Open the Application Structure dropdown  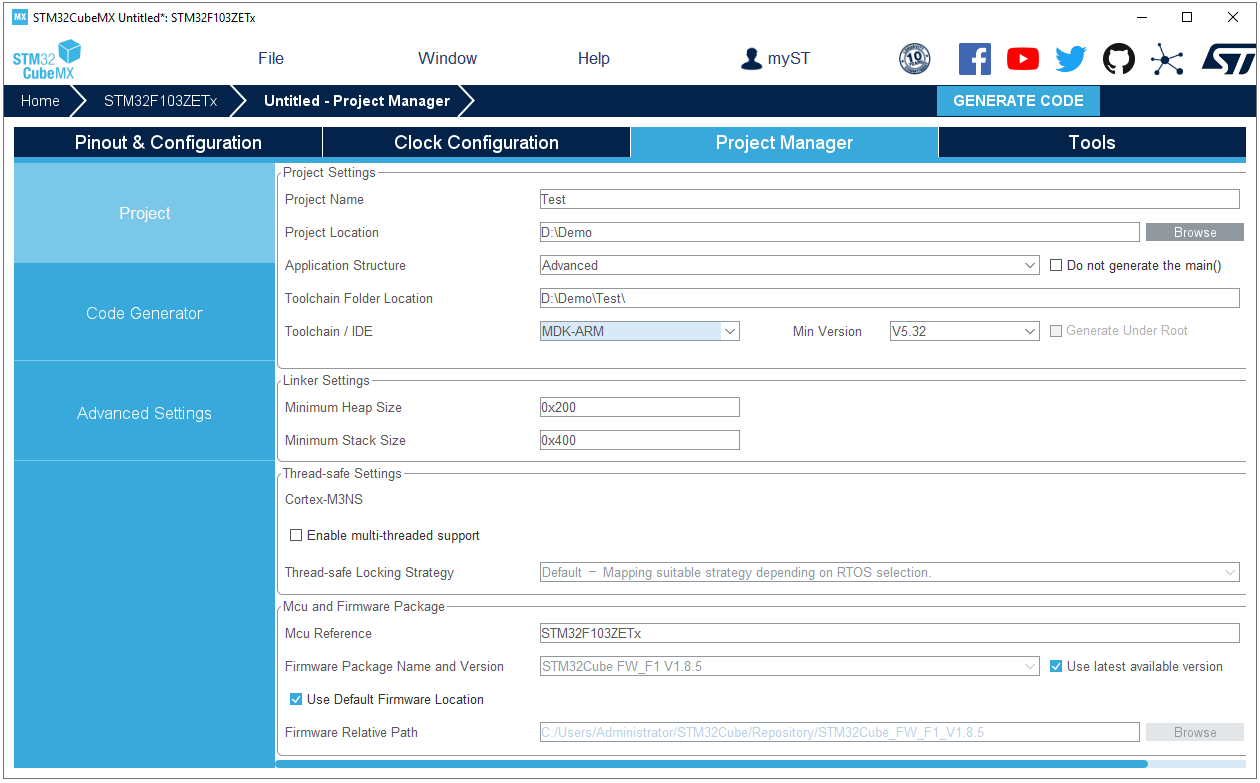click(x=789, y=265)
